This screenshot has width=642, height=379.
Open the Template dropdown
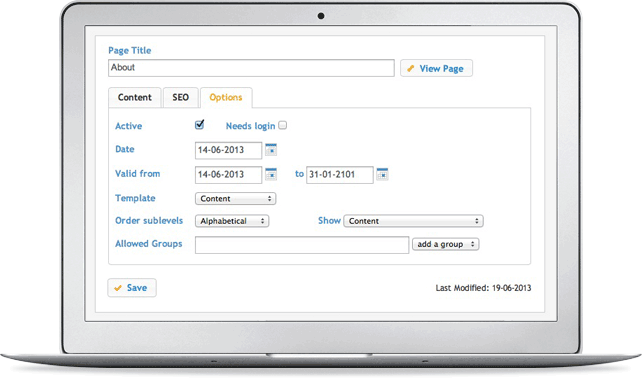(x=235, y=199)
